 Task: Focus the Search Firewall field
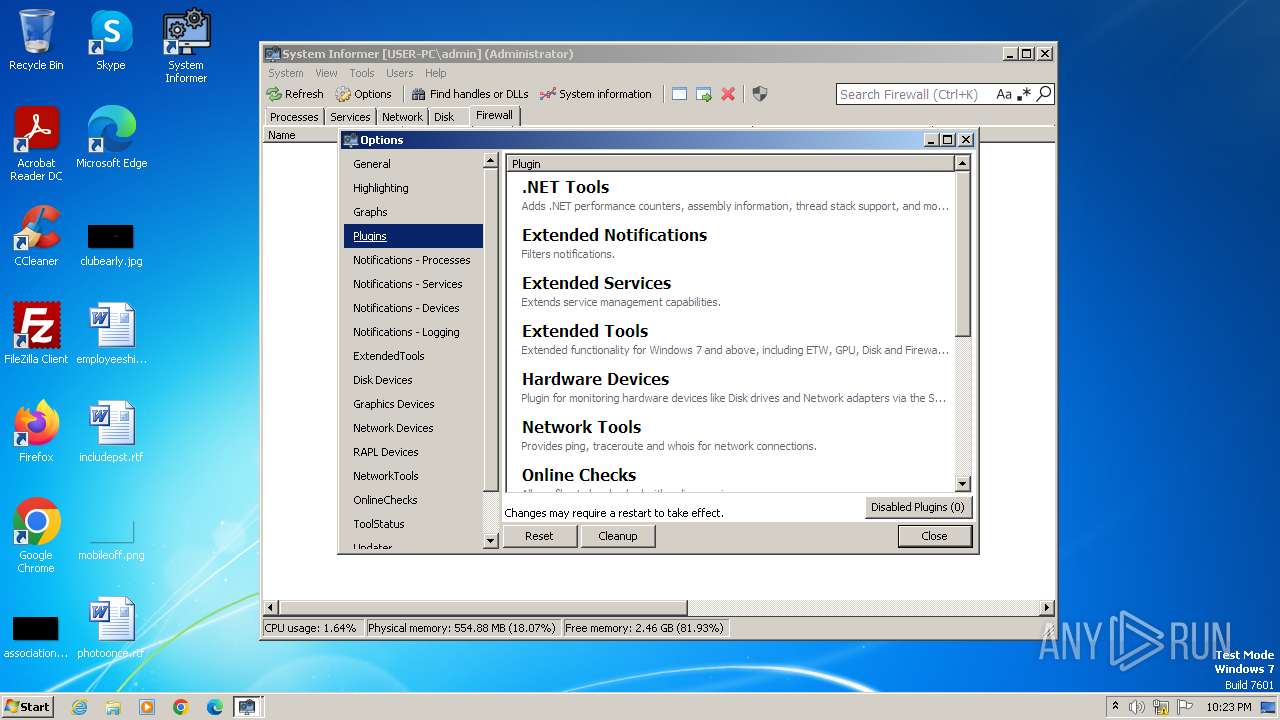coord(915,94)
